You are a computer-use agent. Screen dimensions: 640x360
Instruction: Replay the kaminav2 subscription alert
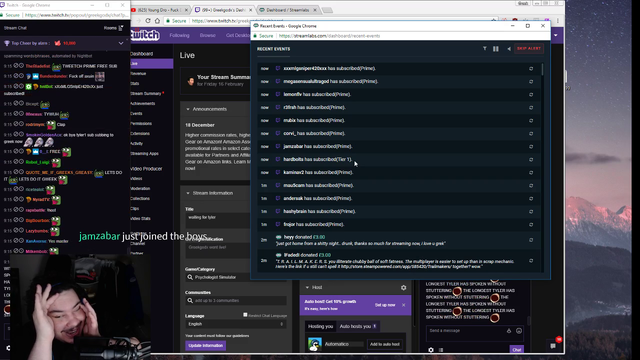coord(531,173)
